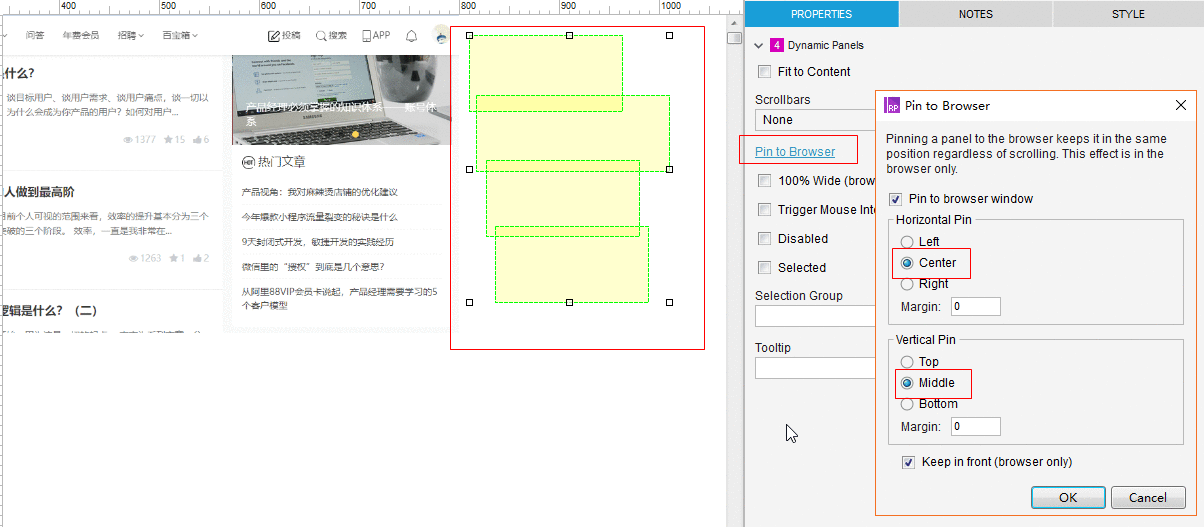Click the yellow carousel dot on banner
This screenshot has height=527, width=1204.
pyautogui.click(x=355, y=133)
